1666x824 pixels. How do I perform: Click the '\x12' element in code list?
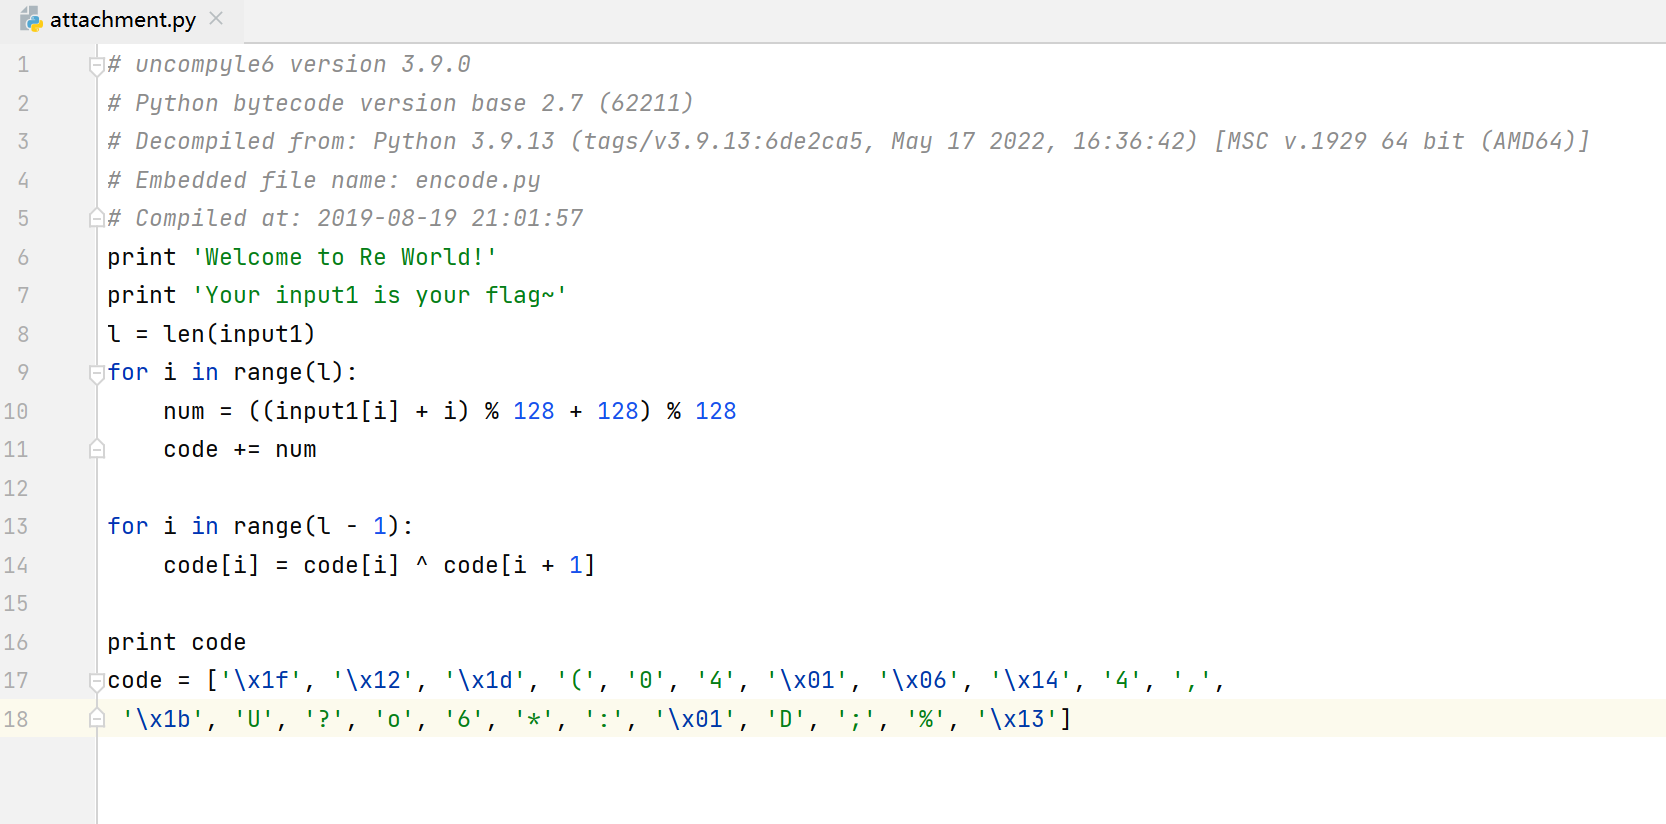click(373, 680)
